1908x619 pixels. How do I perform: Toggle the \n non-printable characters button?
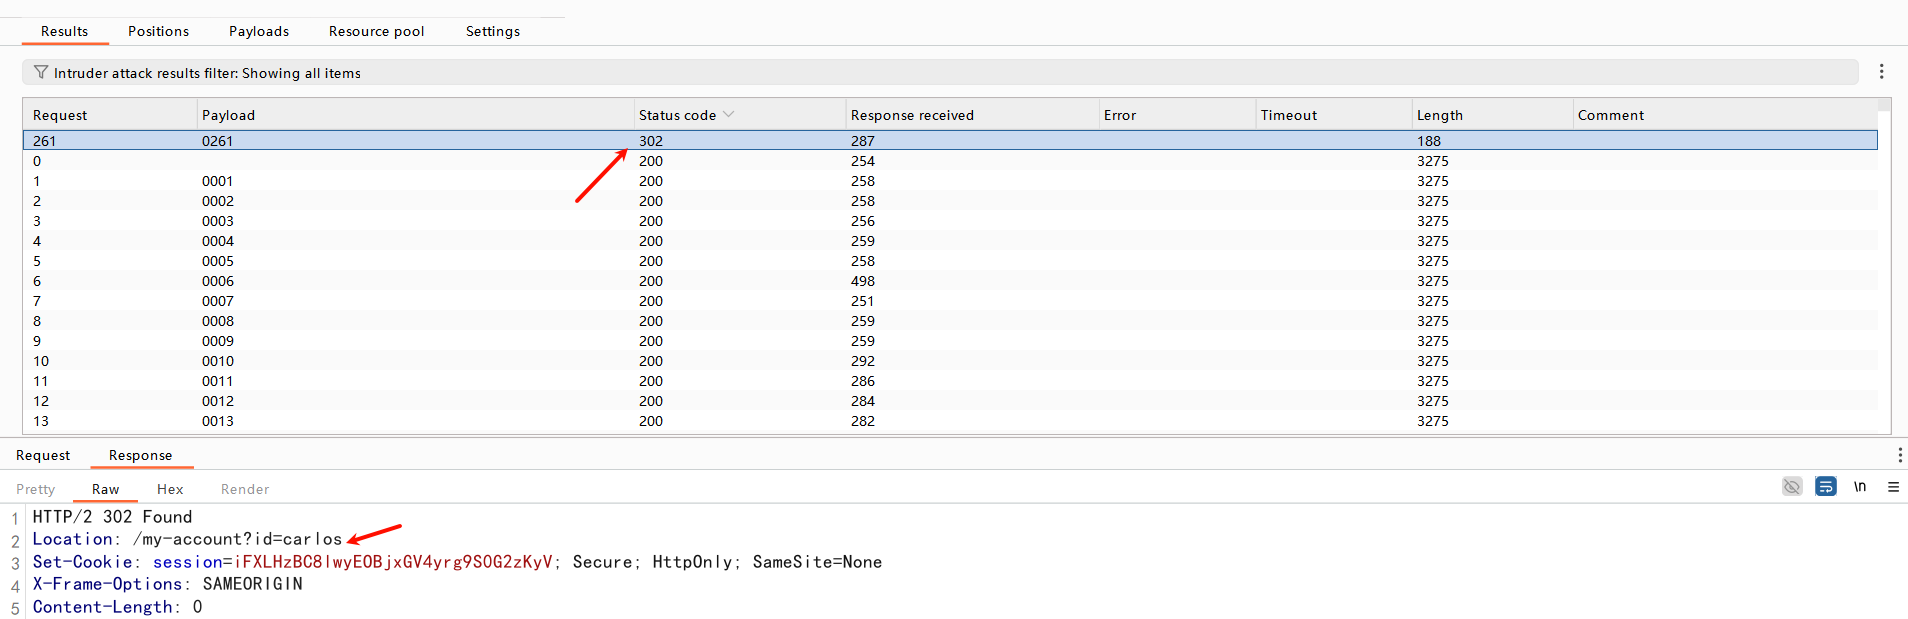click(x=1859, y=487)
